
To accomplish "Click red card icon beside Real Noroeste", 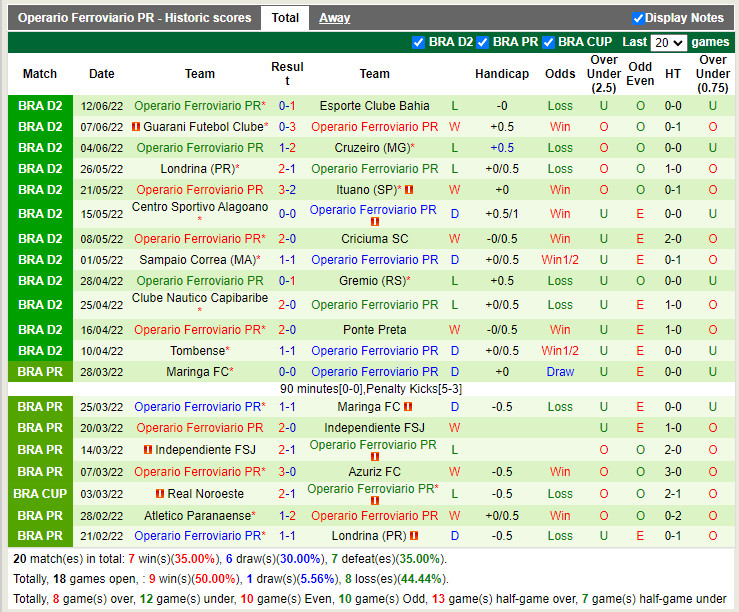I will point(160,494).
